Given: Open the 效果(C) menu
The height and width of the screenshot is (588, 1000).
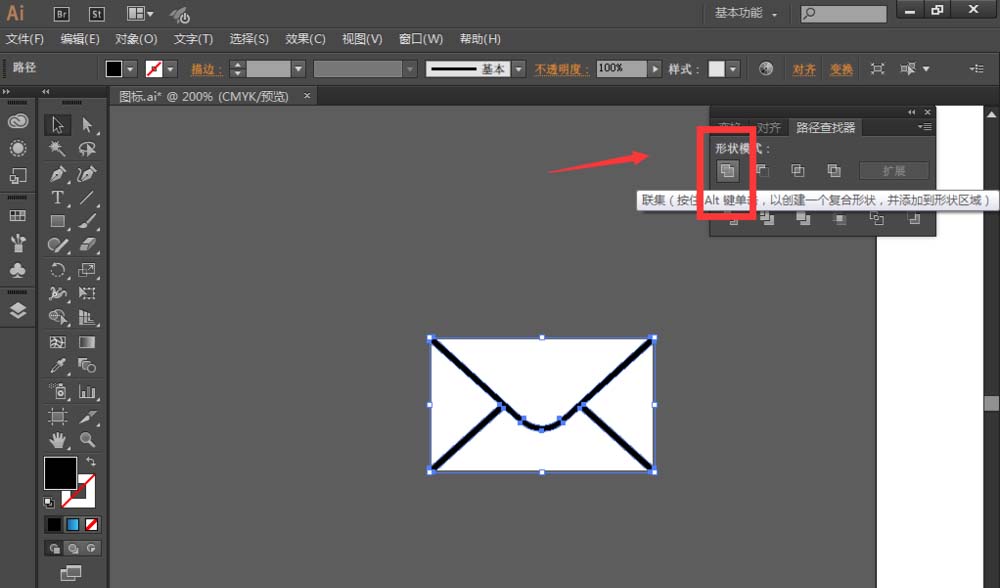Looking at the screenshot, I should 305,39.
